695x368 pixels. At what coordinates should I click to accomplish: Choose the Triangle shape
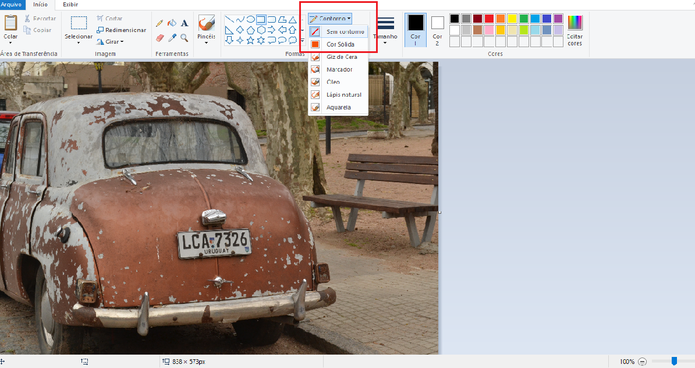pos(293,20)
